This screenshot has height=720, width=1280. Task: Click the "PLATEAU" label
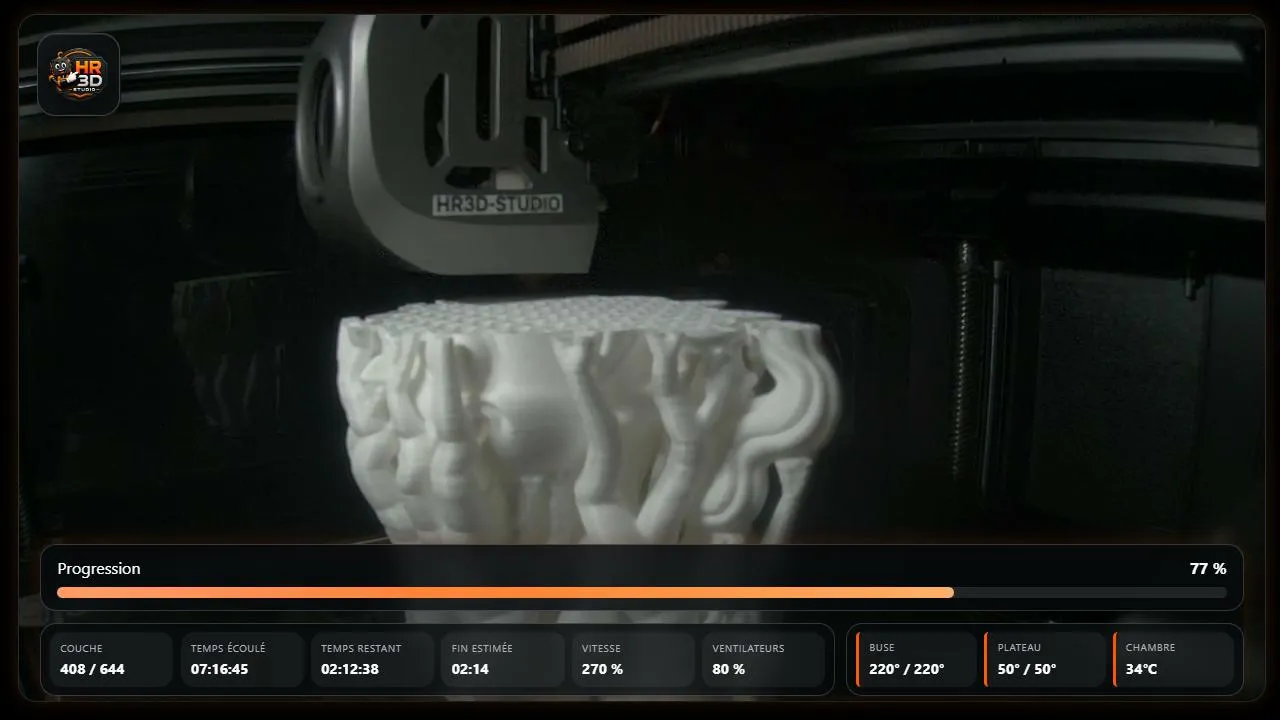click(1019, 648)
